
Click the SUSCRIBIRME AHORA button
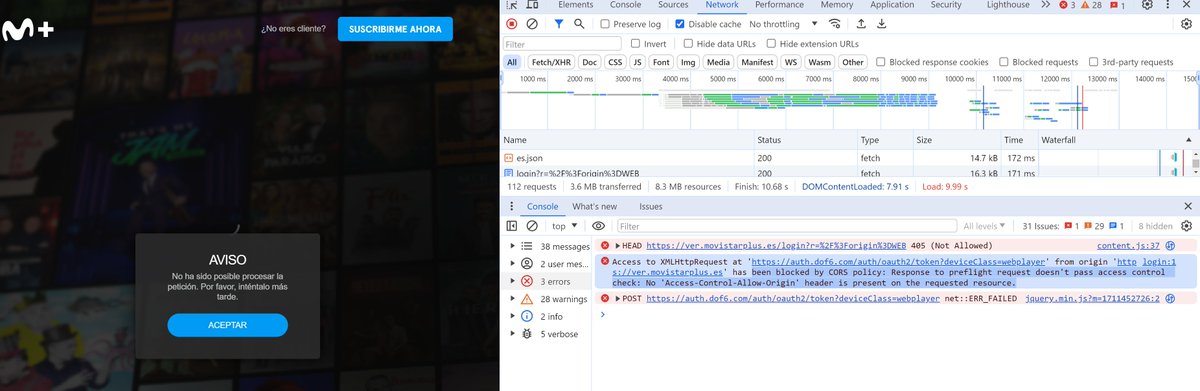click(x=395, y=29)
